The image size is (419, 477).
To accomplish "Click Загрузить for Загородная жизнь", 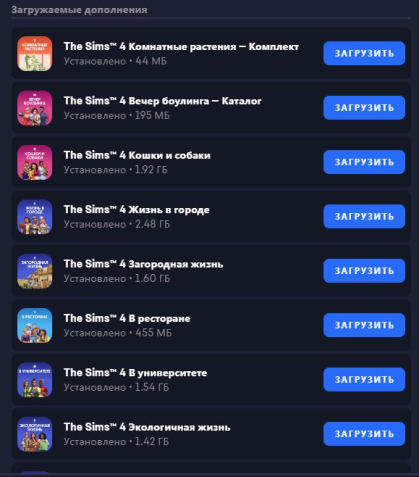I will (364, 271).
